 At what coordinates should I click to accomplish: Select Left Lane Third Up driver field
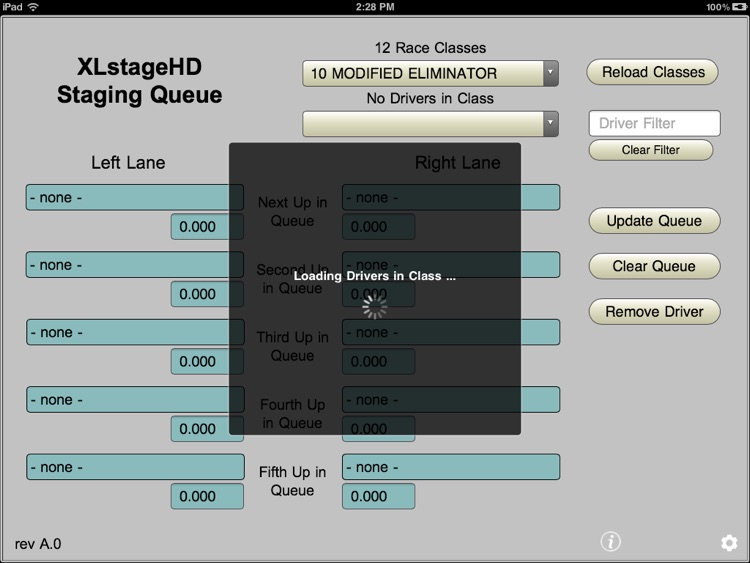click(135, 332)
